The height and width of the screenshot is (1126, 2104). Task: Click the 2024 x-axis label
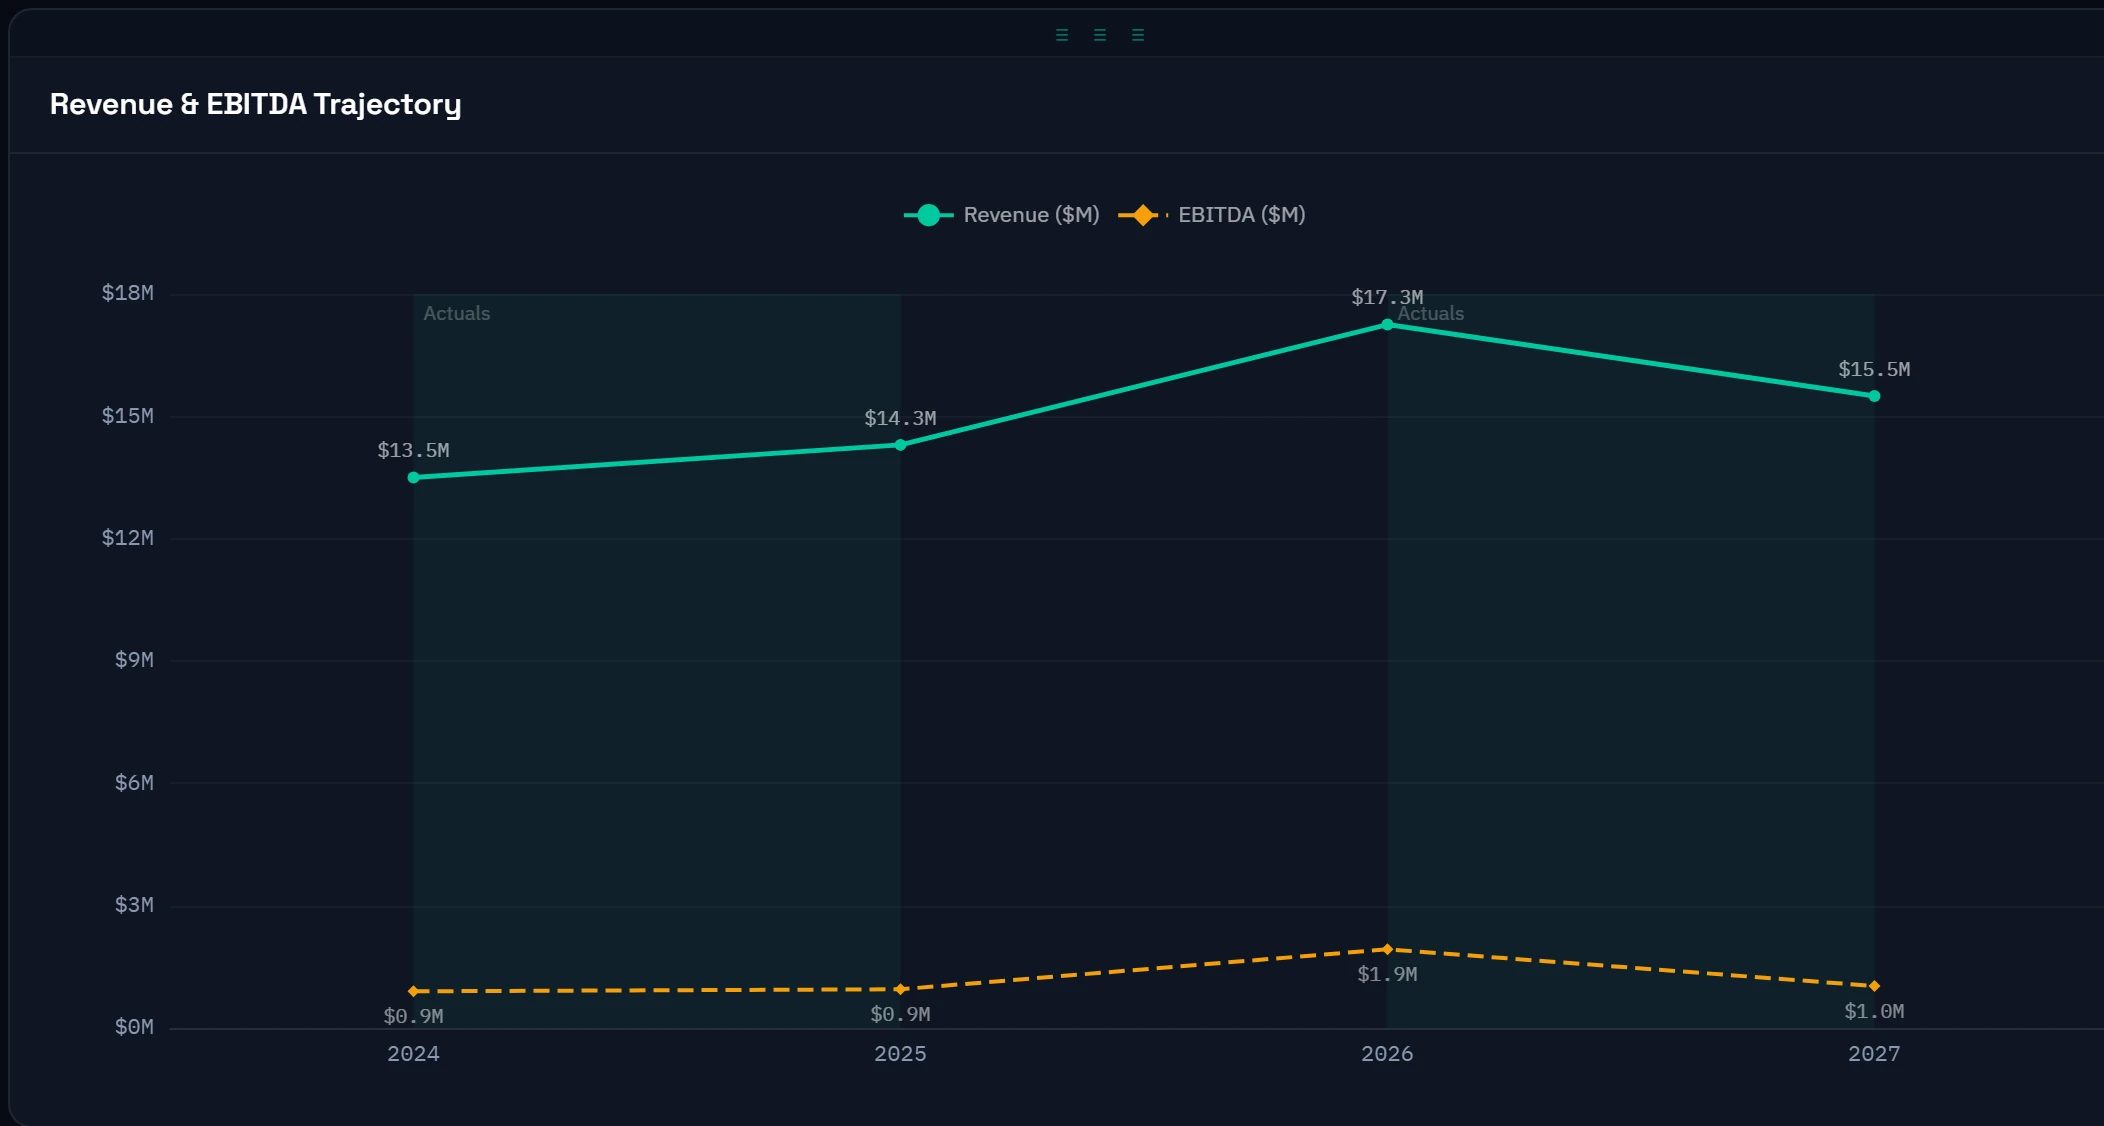(413, 1054)
